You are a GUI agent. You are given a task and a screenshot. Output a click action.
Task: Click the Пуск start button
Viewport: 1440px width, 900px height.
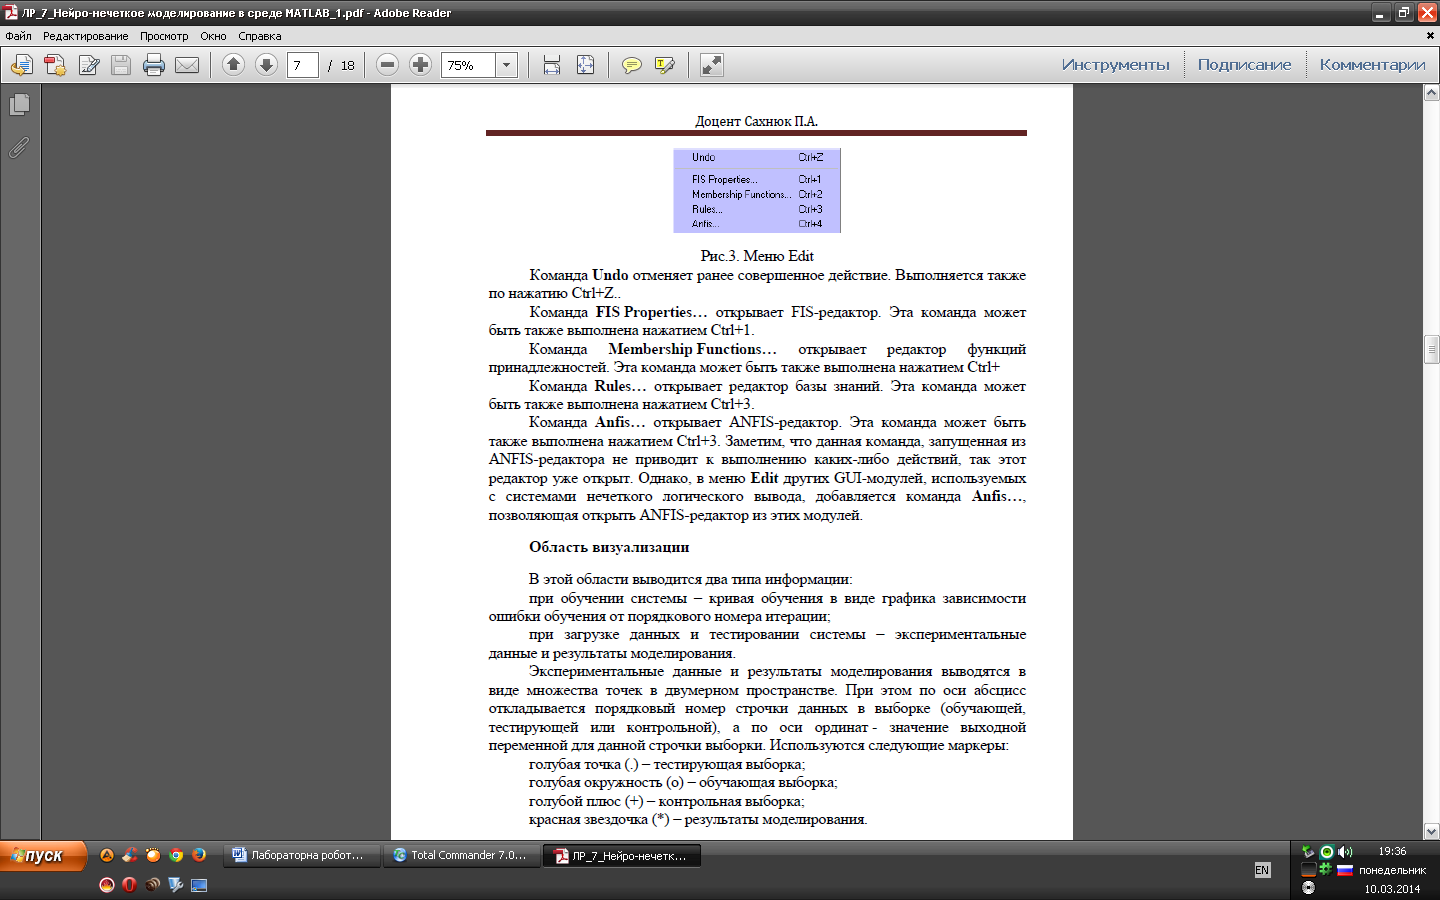click(42, 856)
